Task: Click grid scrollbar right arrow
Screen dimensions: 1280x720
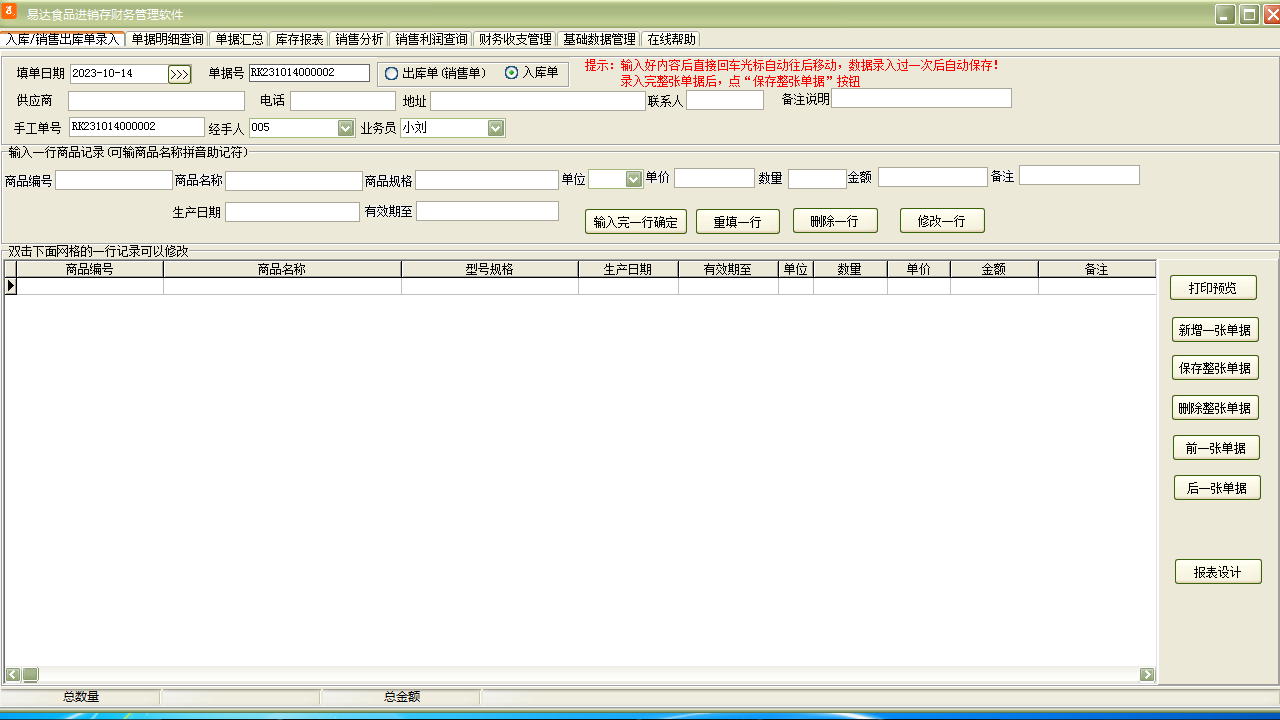Action: pos(1147,675)
